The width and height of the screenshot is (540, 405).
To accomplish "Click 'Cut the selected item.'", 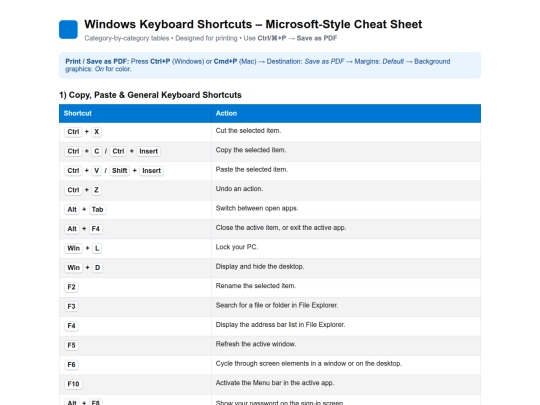I will (248, 131).
